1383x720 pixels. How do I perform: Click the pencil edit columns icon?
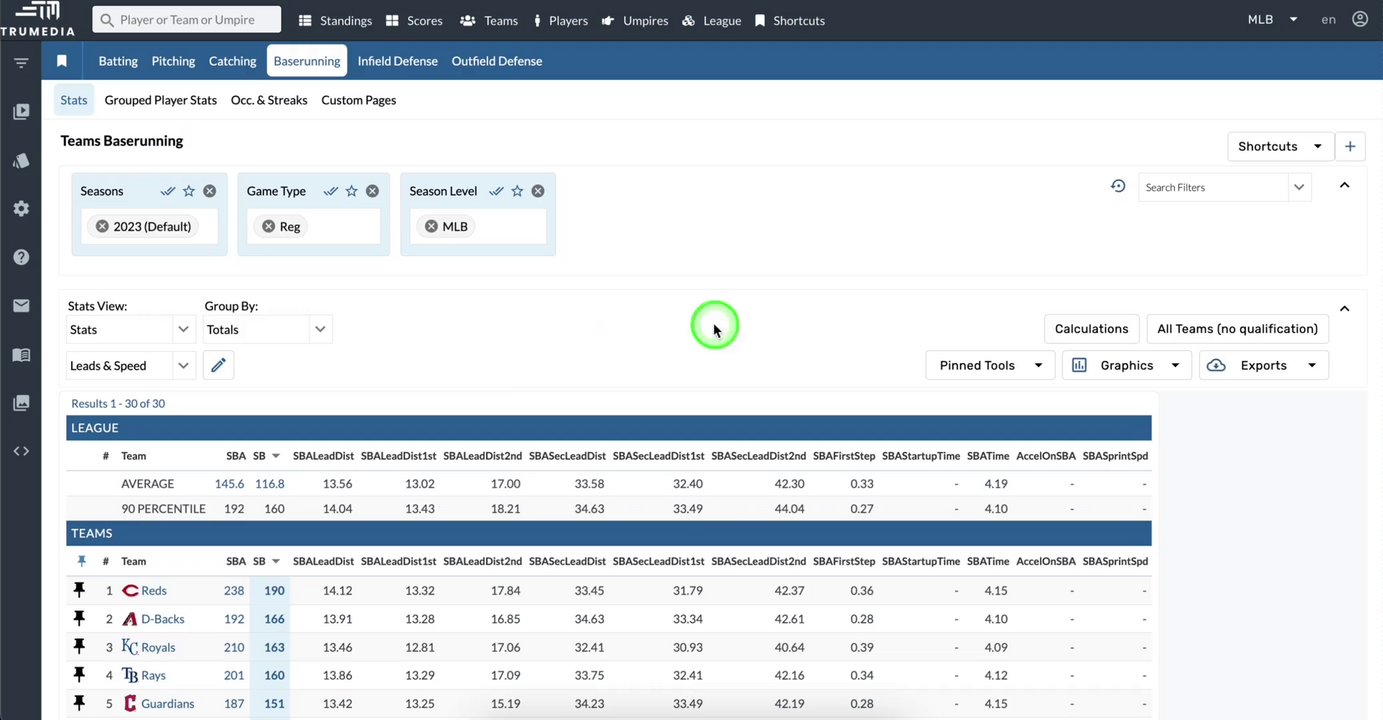click(x=218, y=366)
